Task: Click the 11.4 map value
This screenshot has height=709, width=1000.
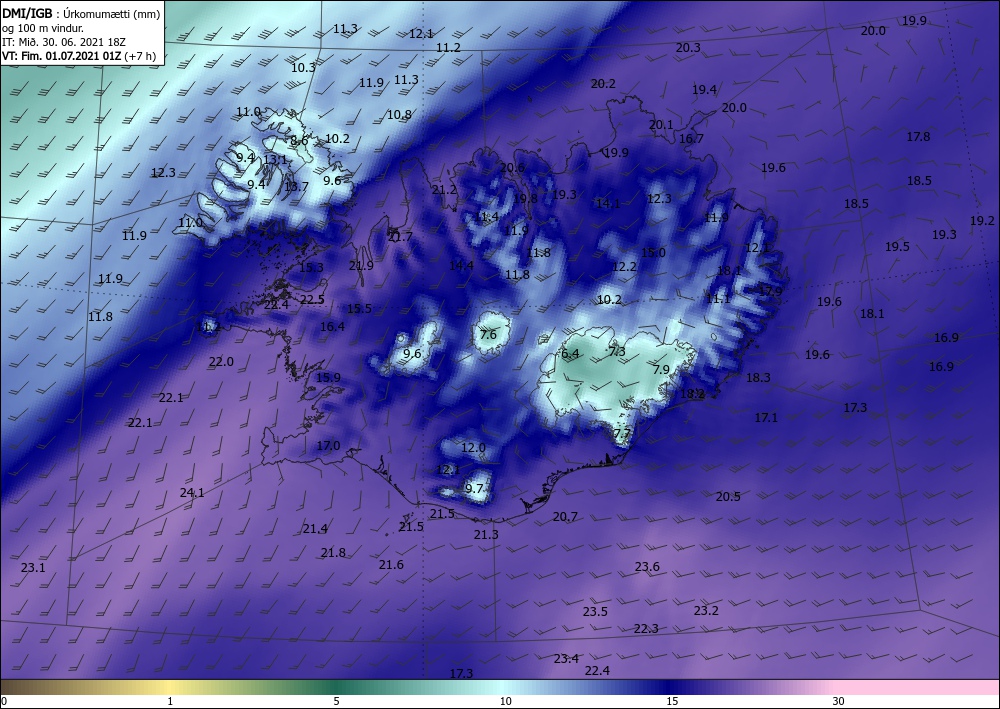Action: pos(487,217)
